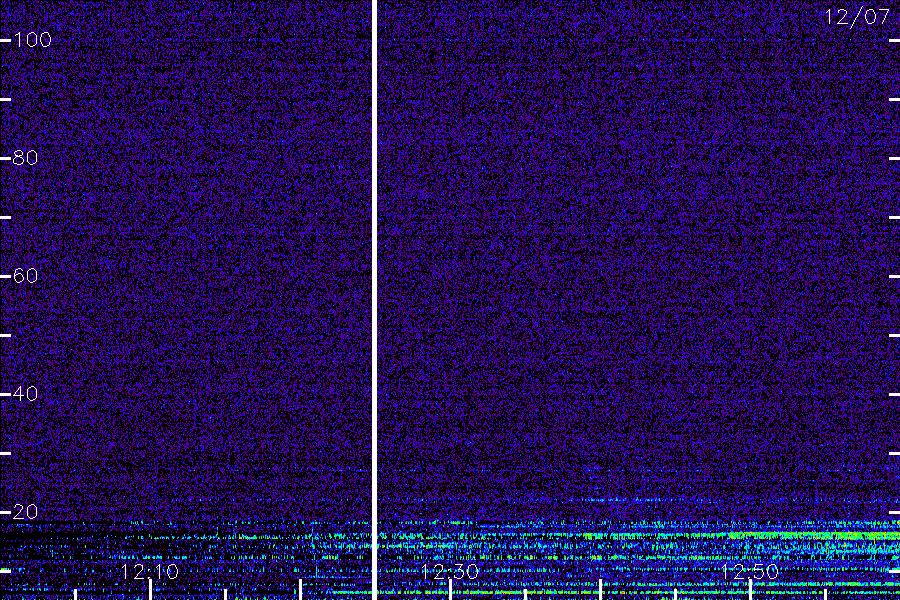The width and height of the screenshot is (900, 600).
Task: Click the 12:10 time label
Action: (150, 571)
